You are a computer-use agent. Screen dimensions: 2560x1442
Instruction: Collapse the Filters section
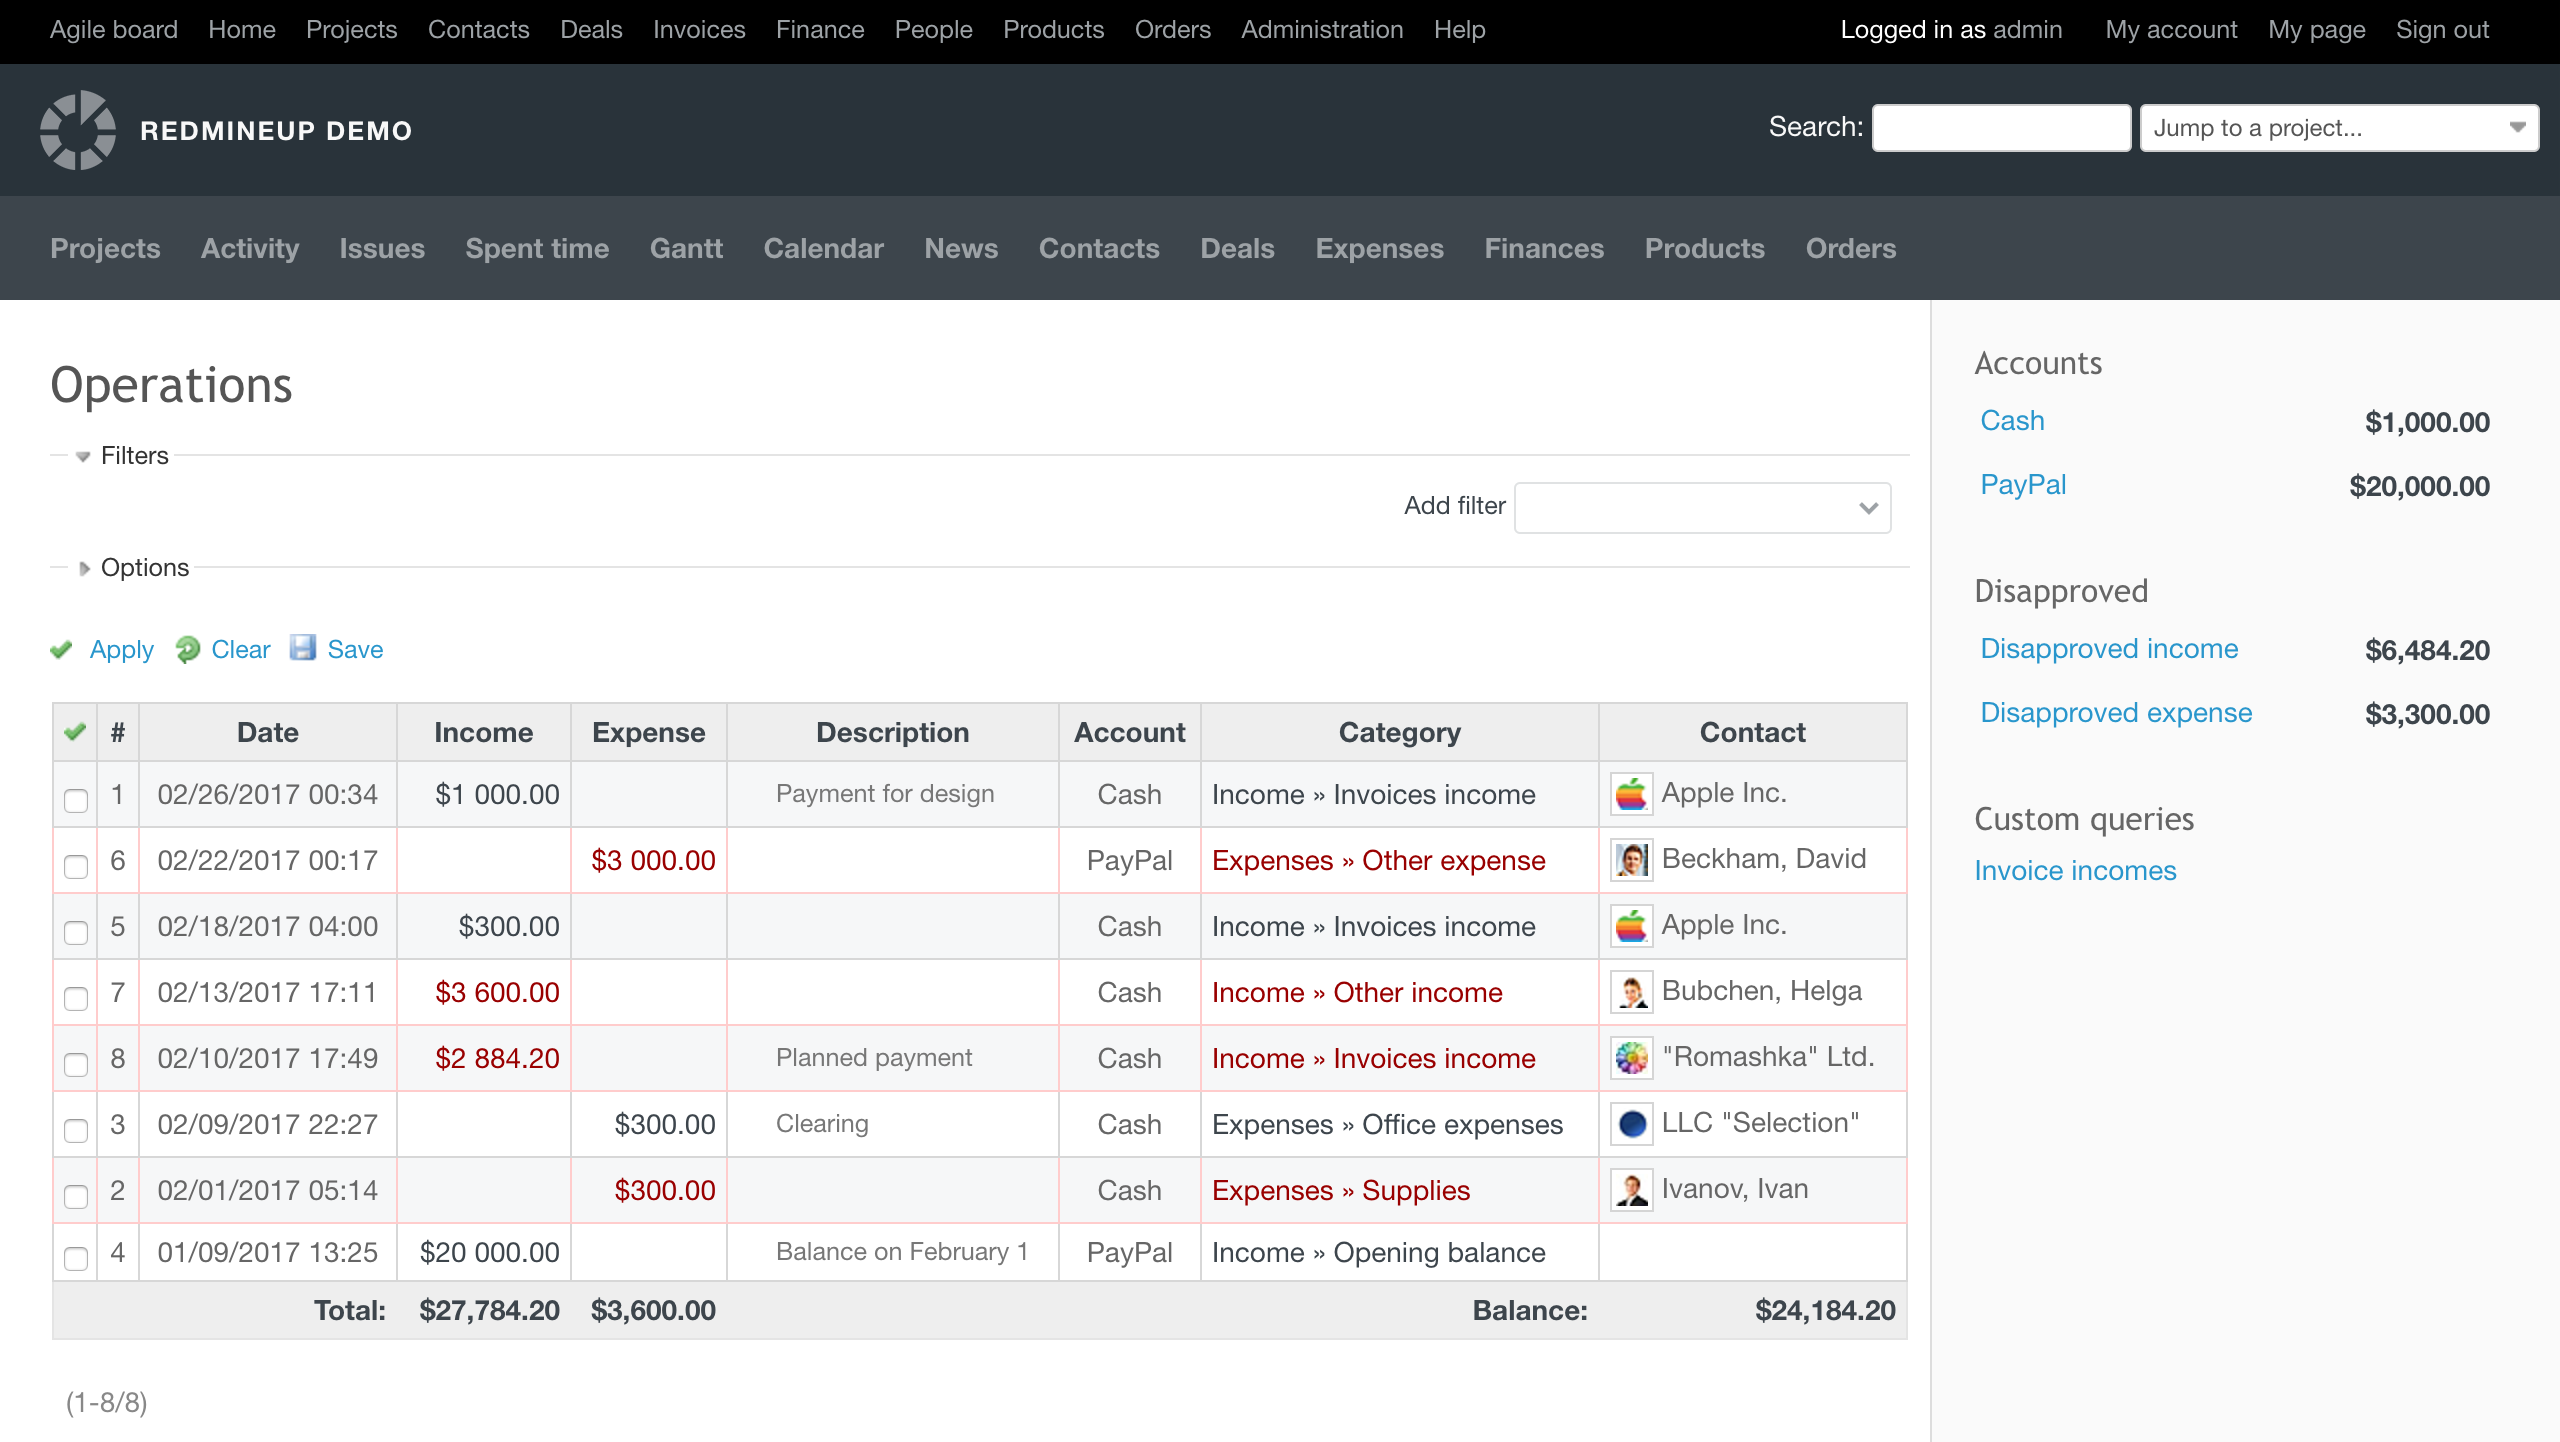(x=82, y=456)
